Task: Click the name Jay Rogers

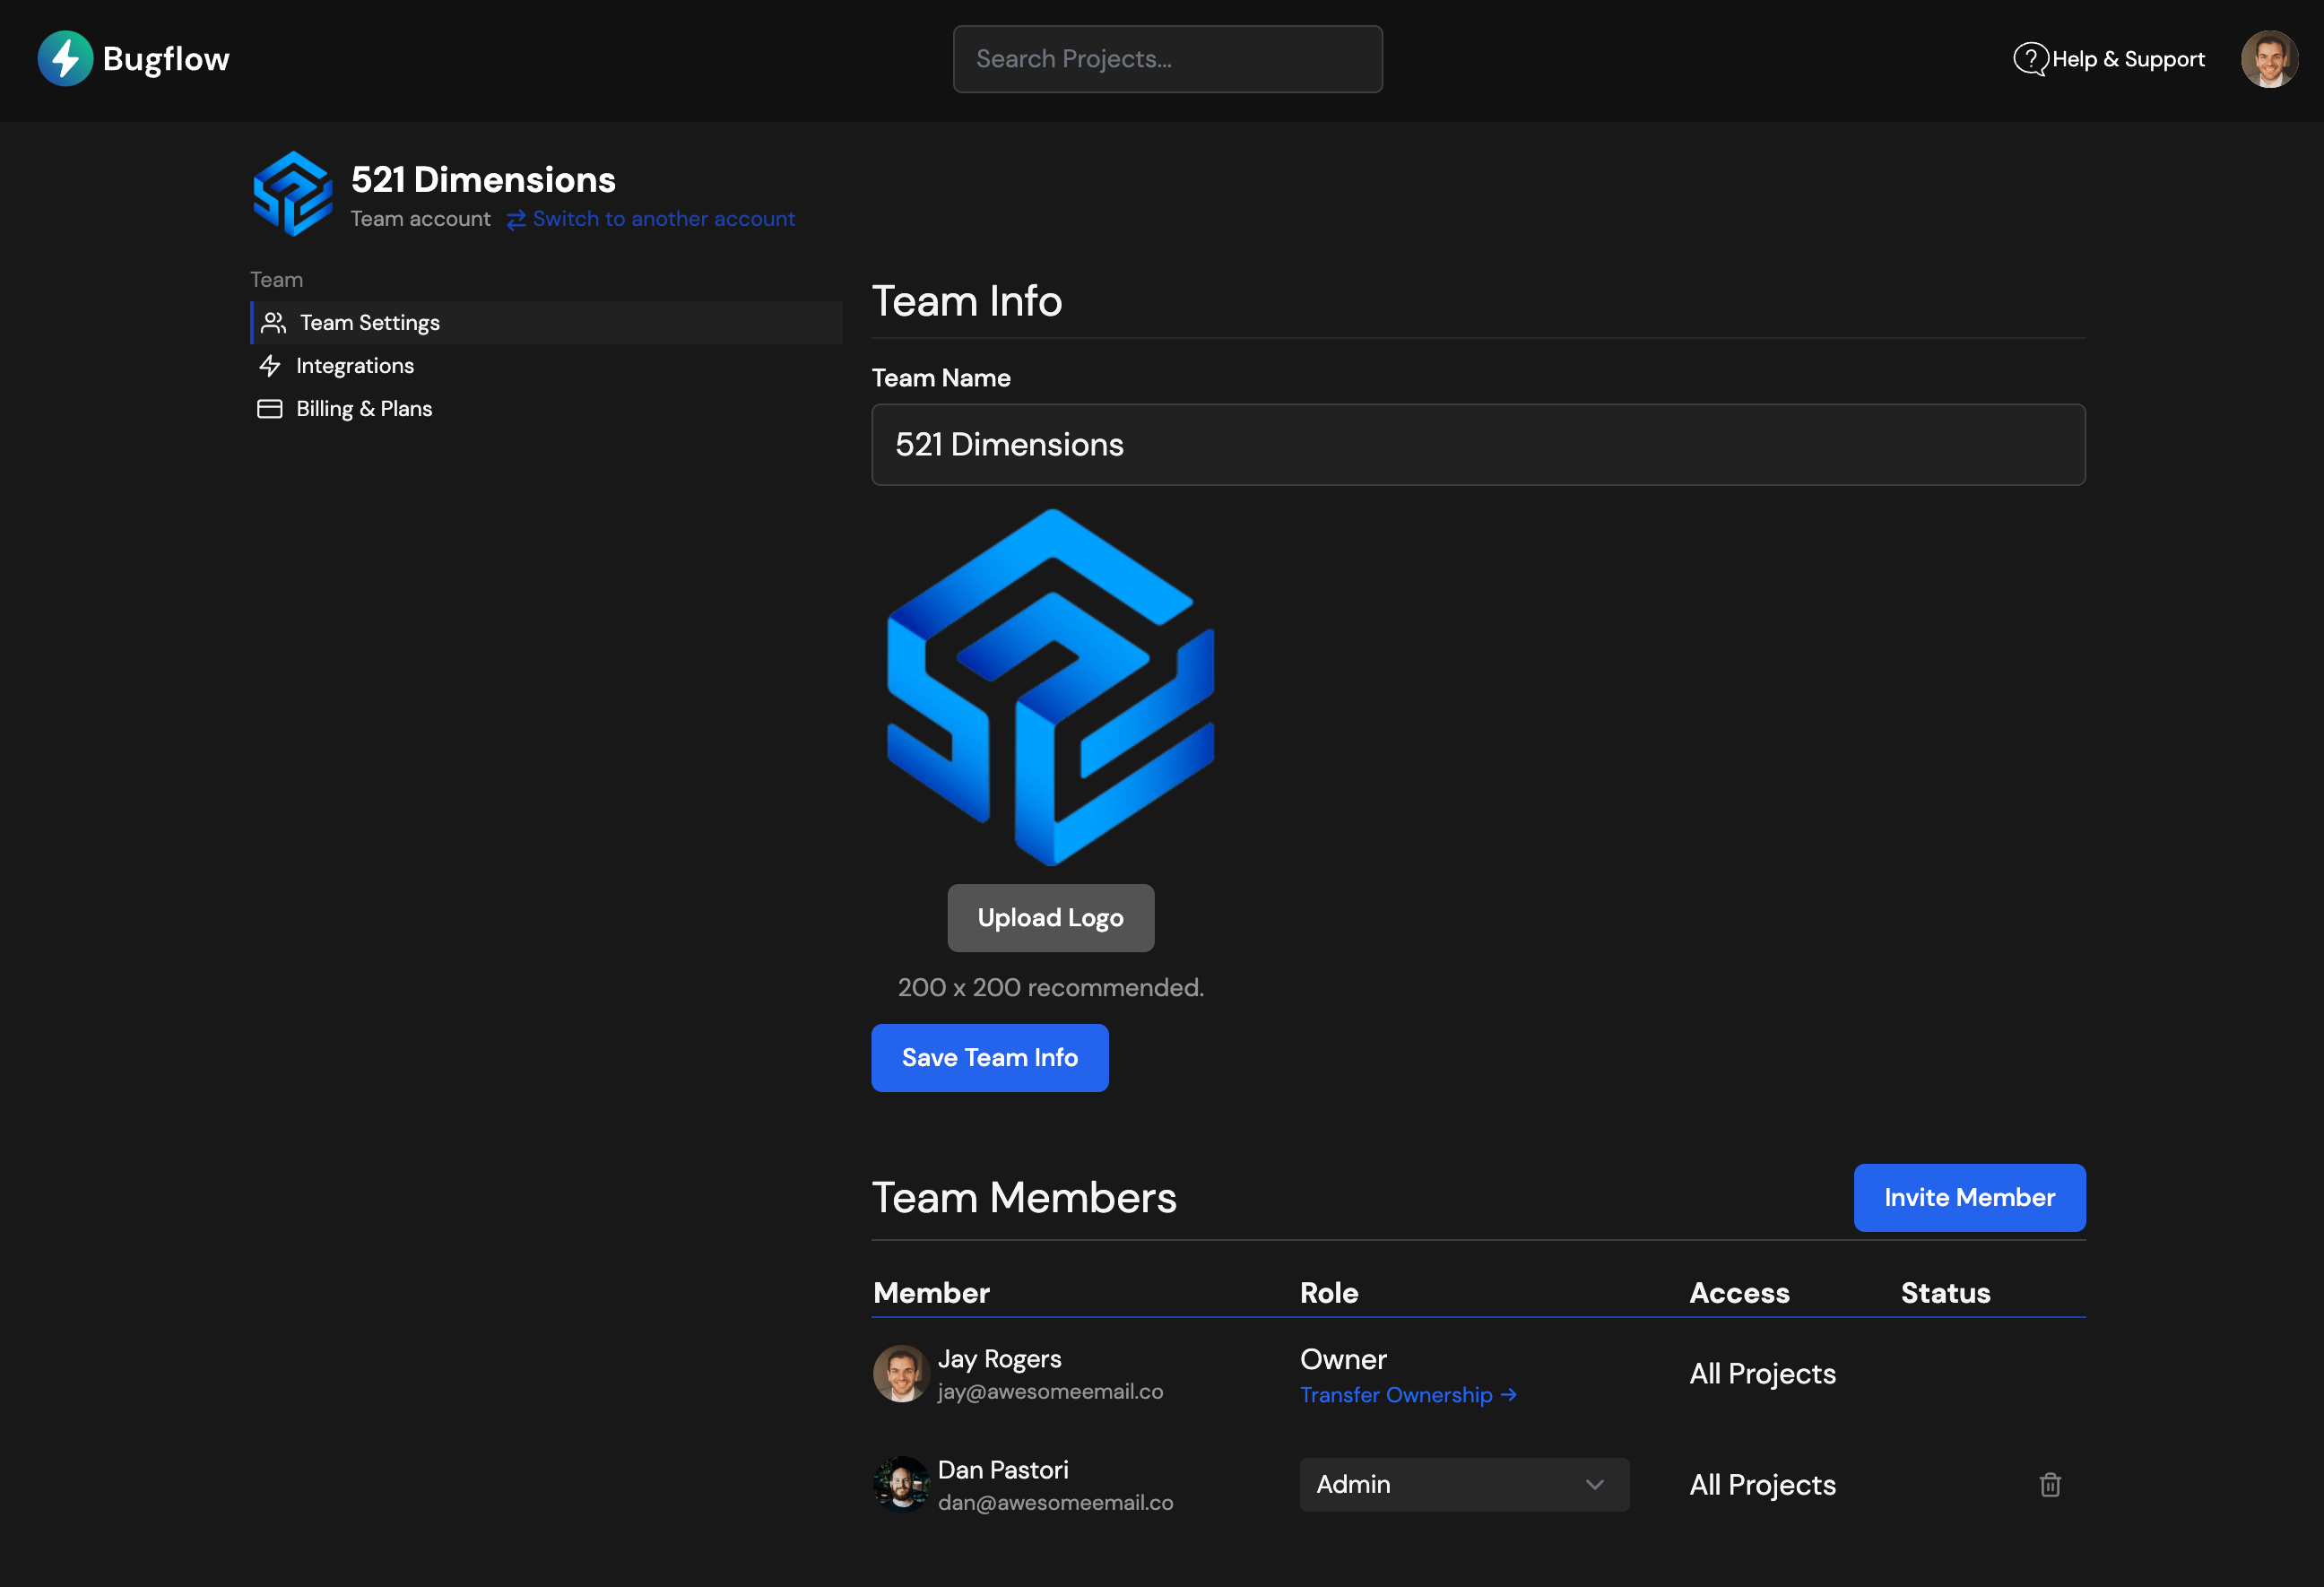Action: (1000, 1359)
